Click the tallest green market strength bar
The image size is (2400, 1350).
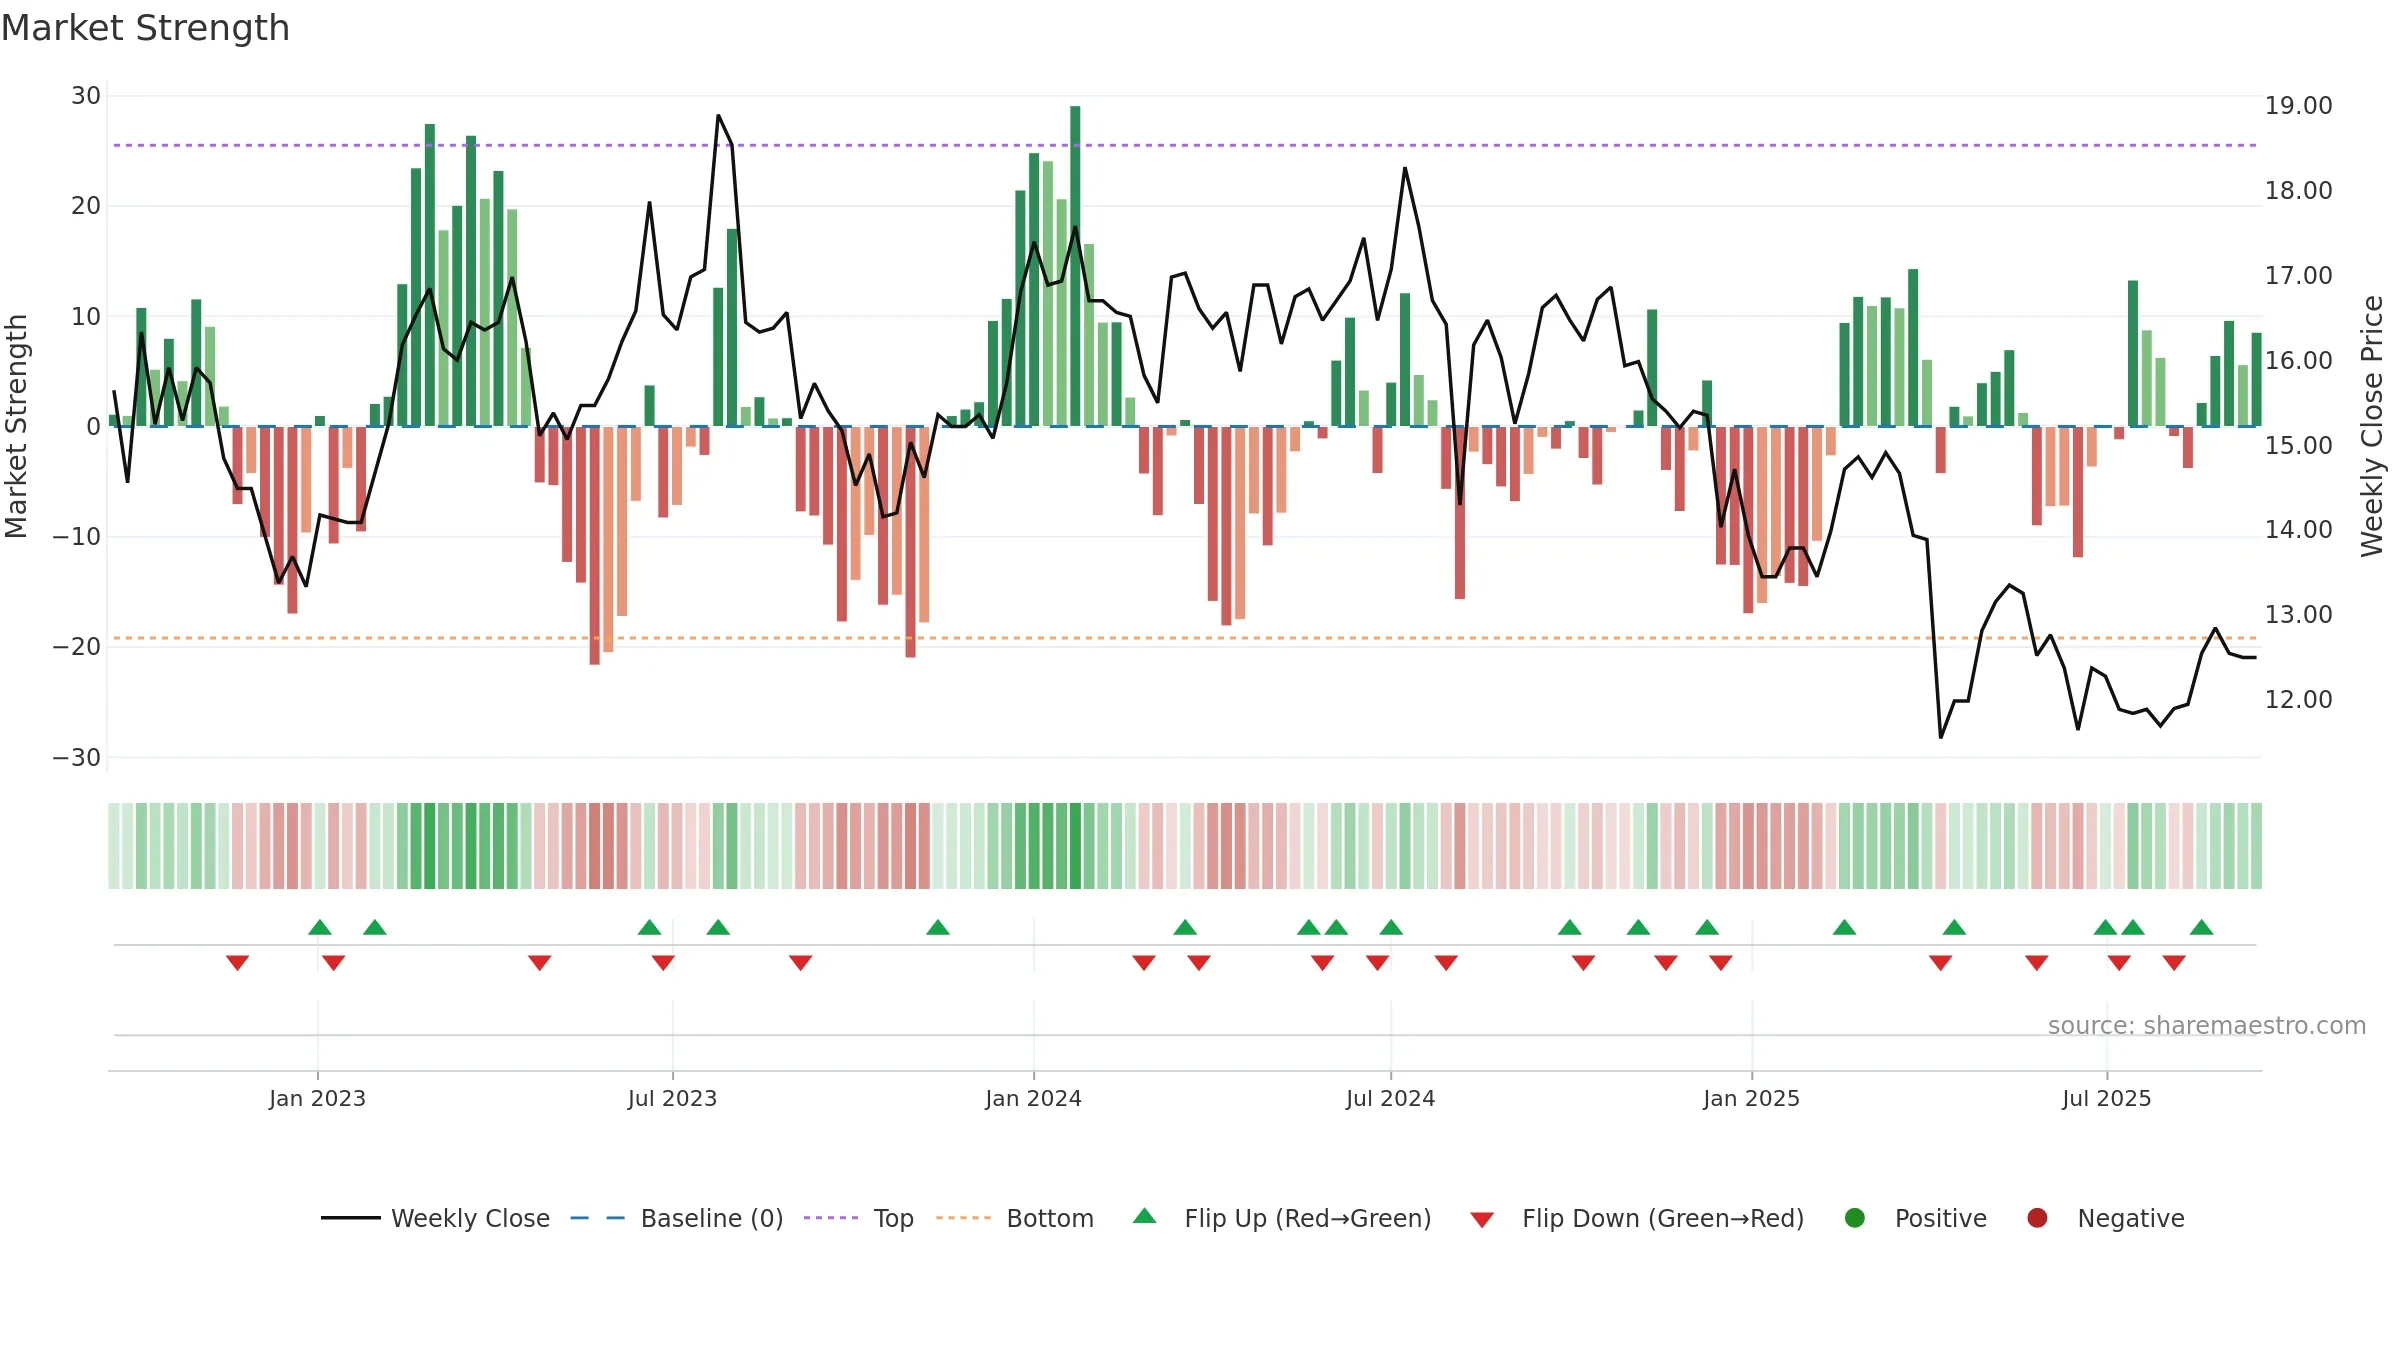[x=1075, y=266]
